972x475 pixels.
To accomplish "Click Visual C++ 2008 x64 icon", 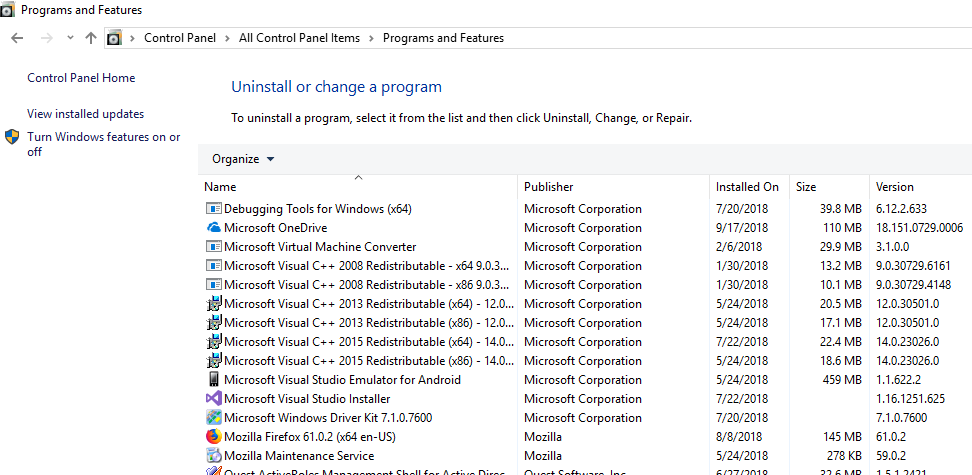I will [x=213, y=265].
